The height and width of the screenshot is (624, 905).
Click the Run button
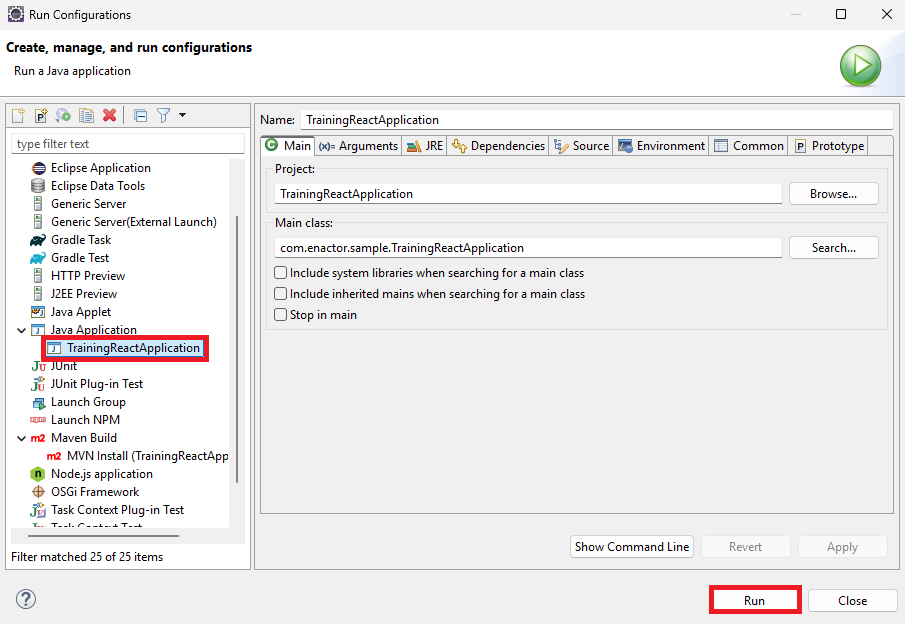tap(755, 599)
